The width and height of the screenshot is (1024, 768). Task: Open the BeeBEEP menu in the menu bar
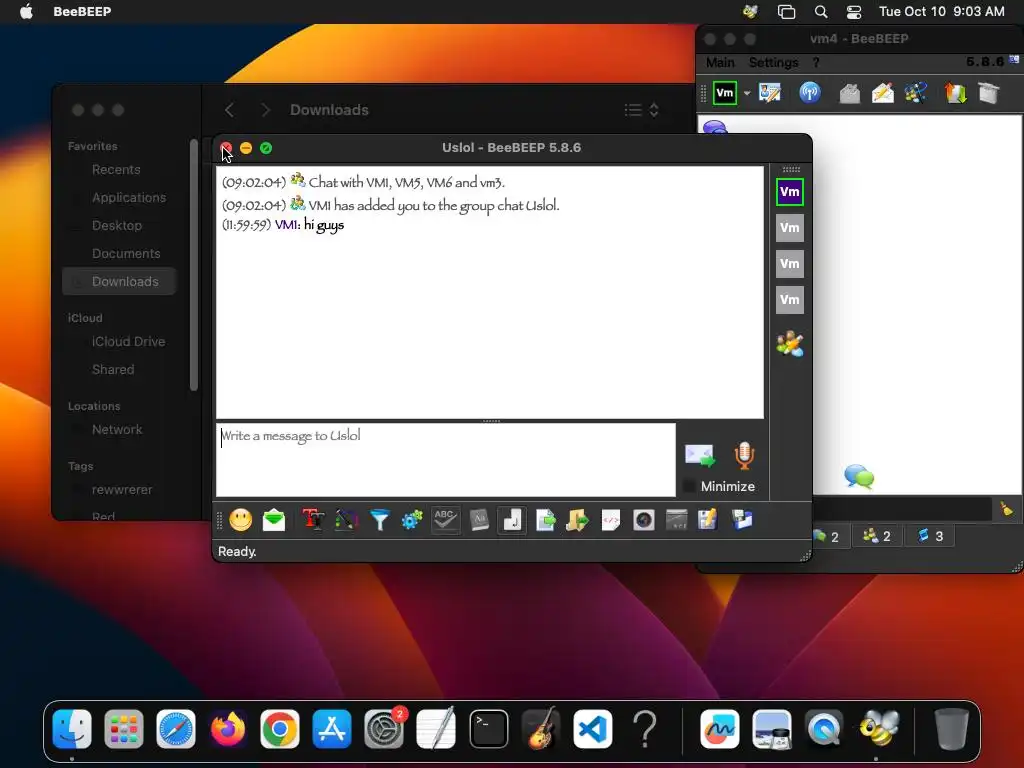click(x=82, y=12)
